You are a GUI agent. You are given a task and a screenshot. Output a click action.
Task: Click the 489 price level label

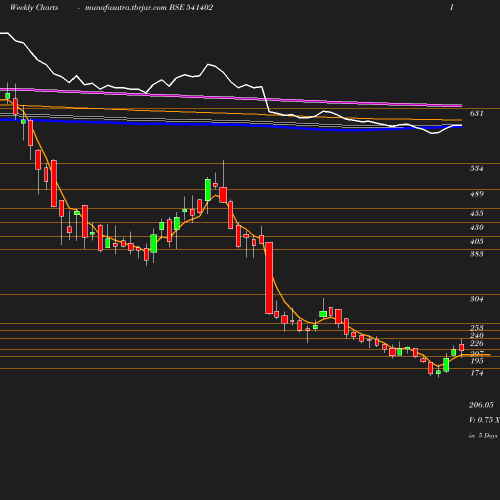[x=477, y=194]
